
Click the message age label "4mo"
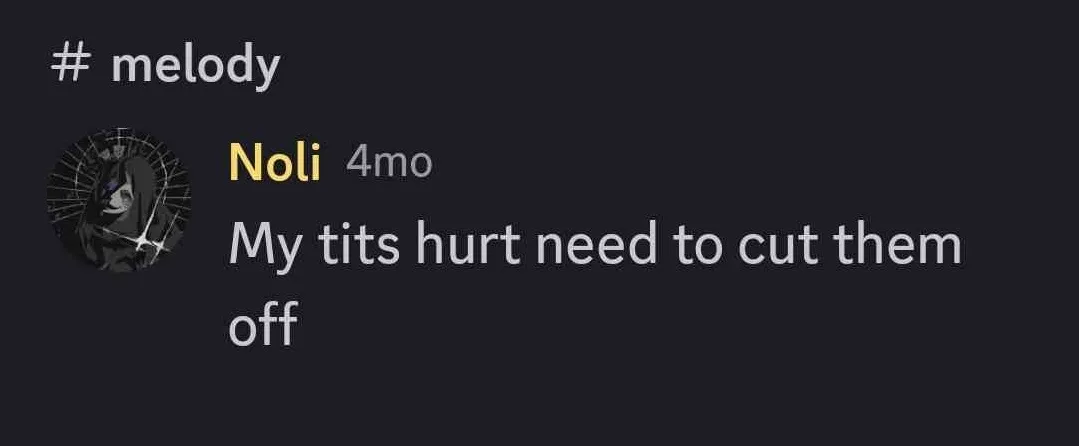tap(388, 162)
